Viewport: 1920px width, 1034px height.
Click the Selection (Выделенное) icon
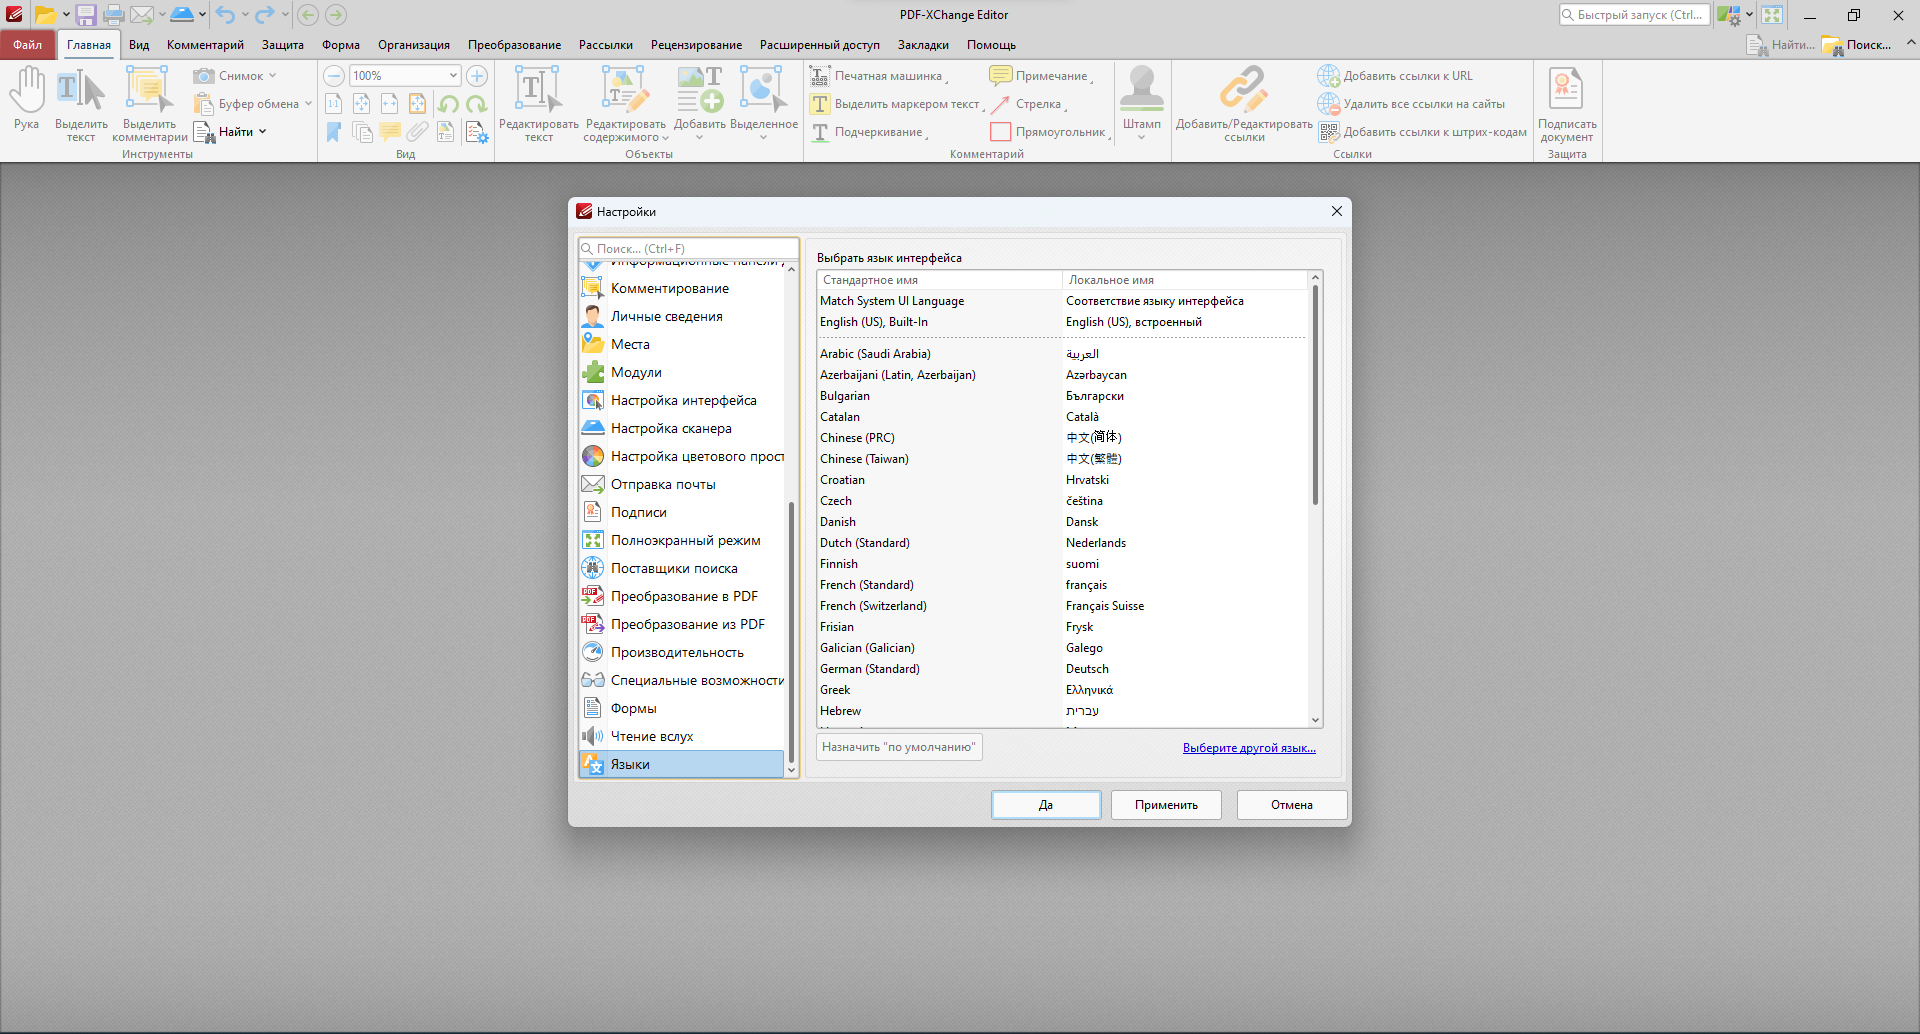(x=763, y=90)
